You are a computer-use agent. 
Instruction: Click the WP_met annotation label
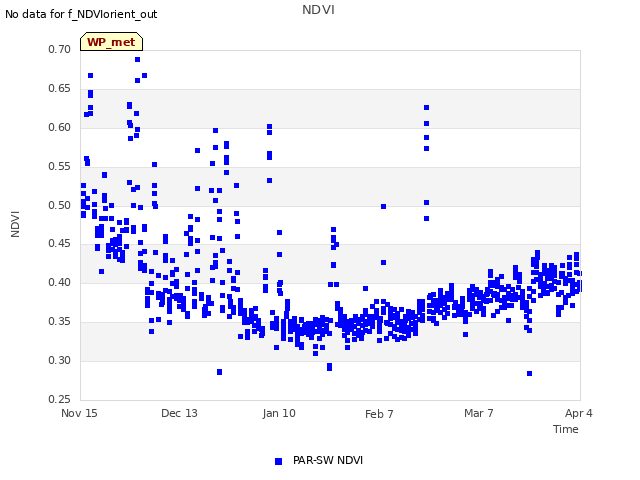(111, 42)
